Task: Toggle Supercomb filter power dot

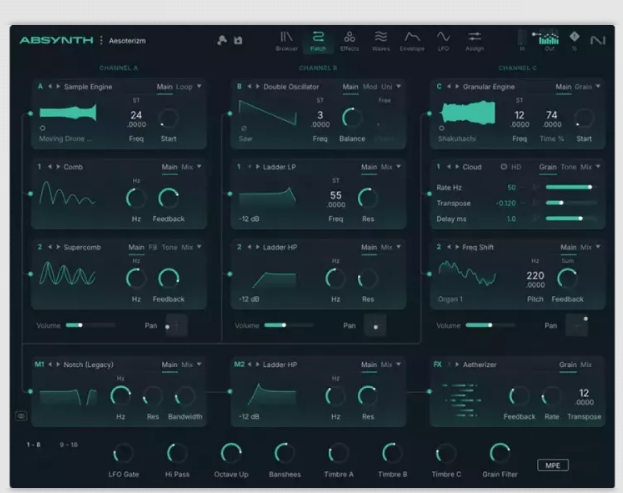Action: 31,274
